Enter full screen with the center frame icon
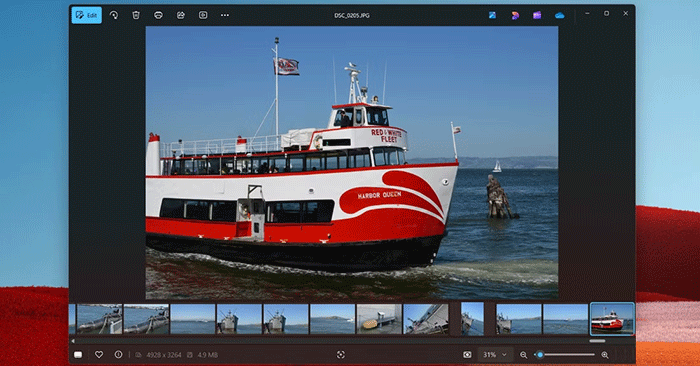Image resolution: width=700 pixels, height=366 pixels. [341, 354]
